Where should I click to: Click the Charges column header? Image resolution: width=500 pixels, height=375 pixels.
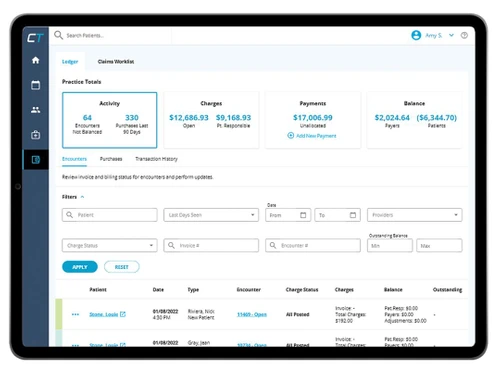click(344, 290)
